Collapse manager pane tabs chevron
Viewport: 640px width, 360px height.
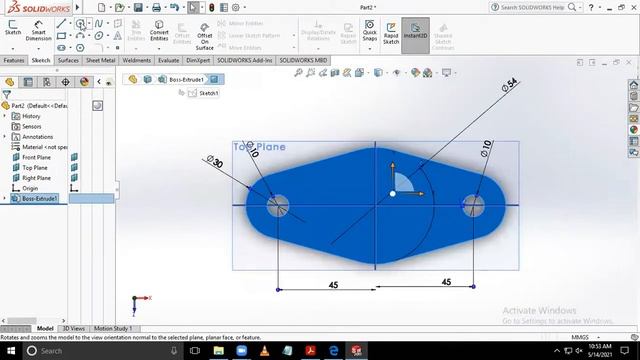pyautogui.click(x=99, y=82)
